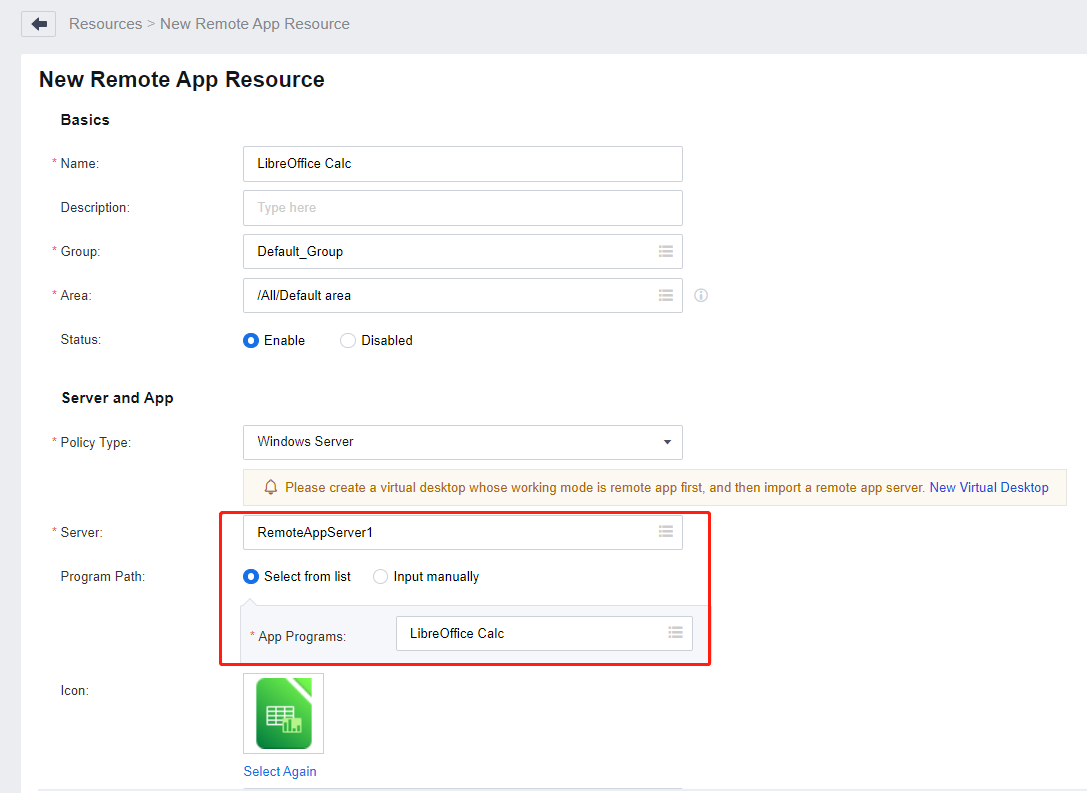Viewport: 1087px width, 793px height.
Task: Open the Resources breadcrumb link
Action: point(105,24)
